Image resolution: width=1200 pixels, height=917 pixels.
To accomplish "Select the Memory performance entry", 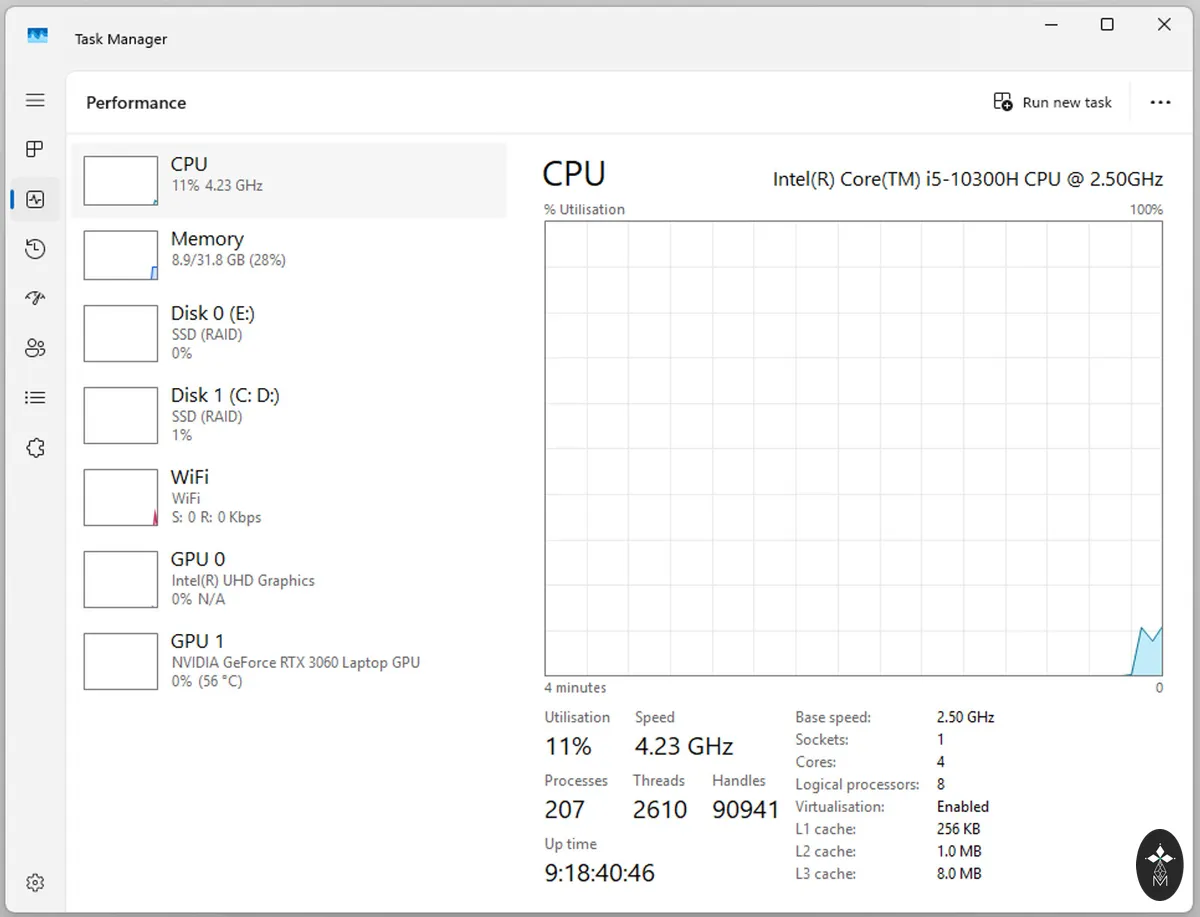I will pos(289,255).
